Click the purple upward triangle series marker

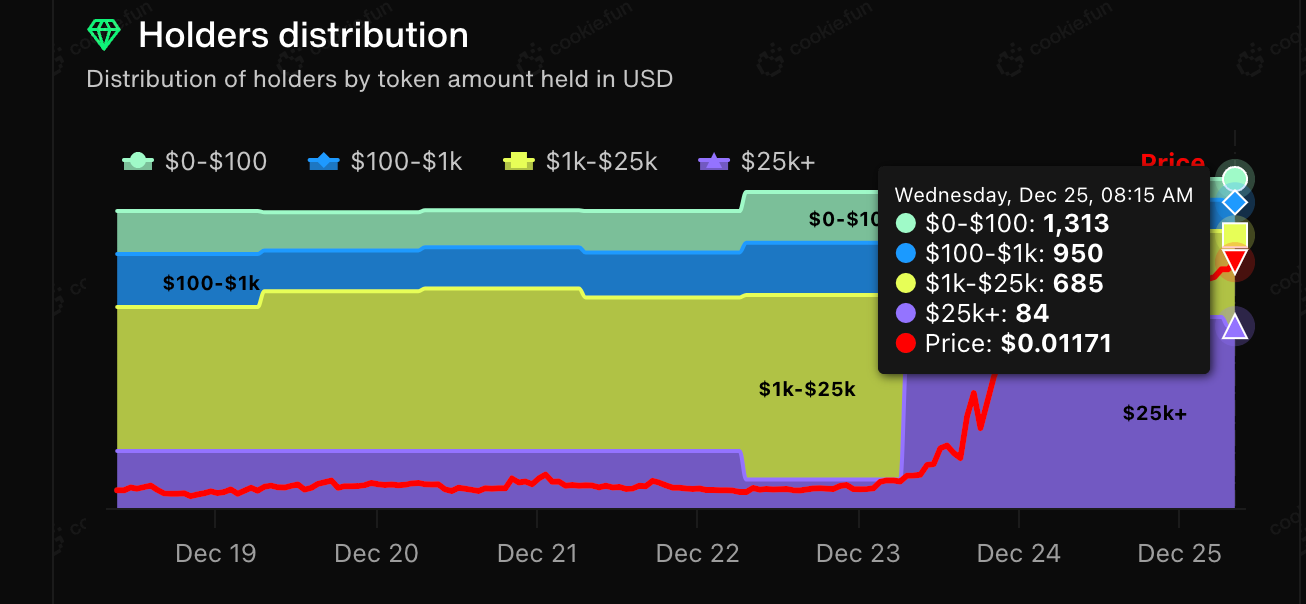1235,326
